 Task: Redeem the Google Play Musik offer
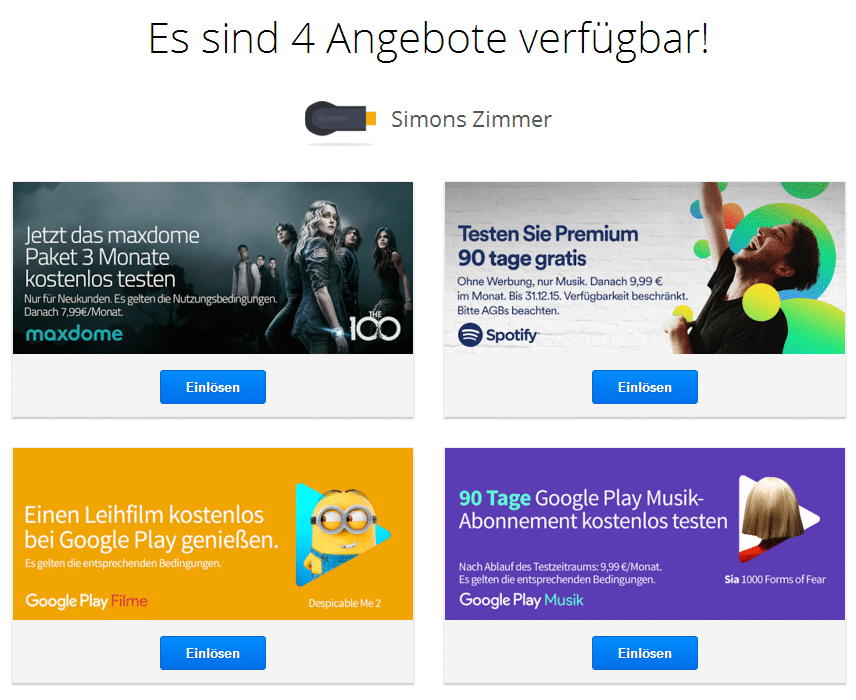click(x=645, y=653)
